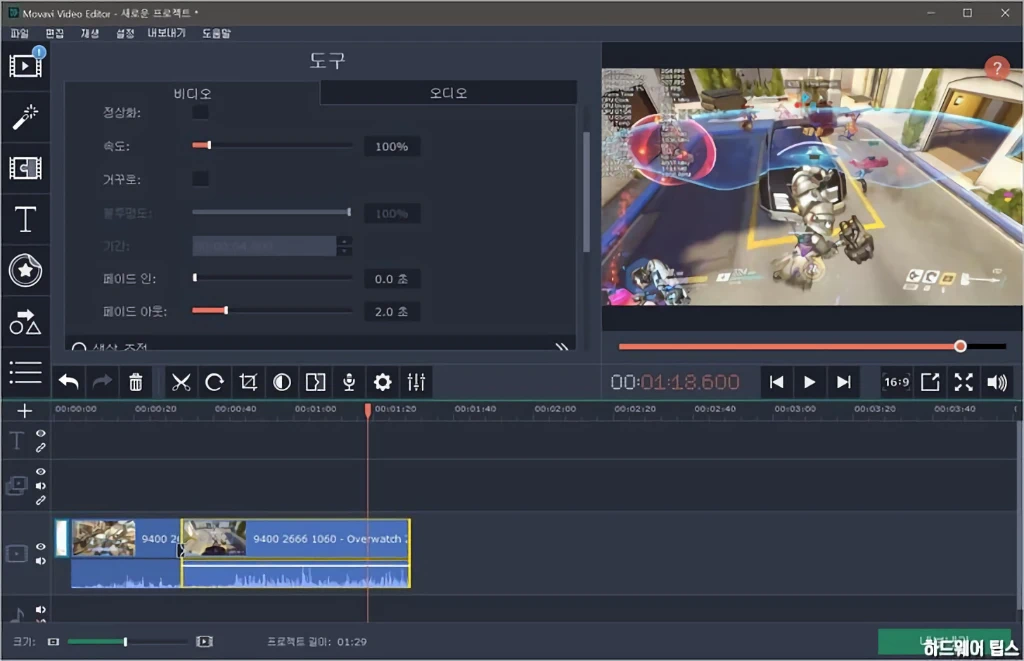Viewport: 1024px width, 661px height.
Task: Open the 내보내기 menu
Action: click(x=167, y=33)
